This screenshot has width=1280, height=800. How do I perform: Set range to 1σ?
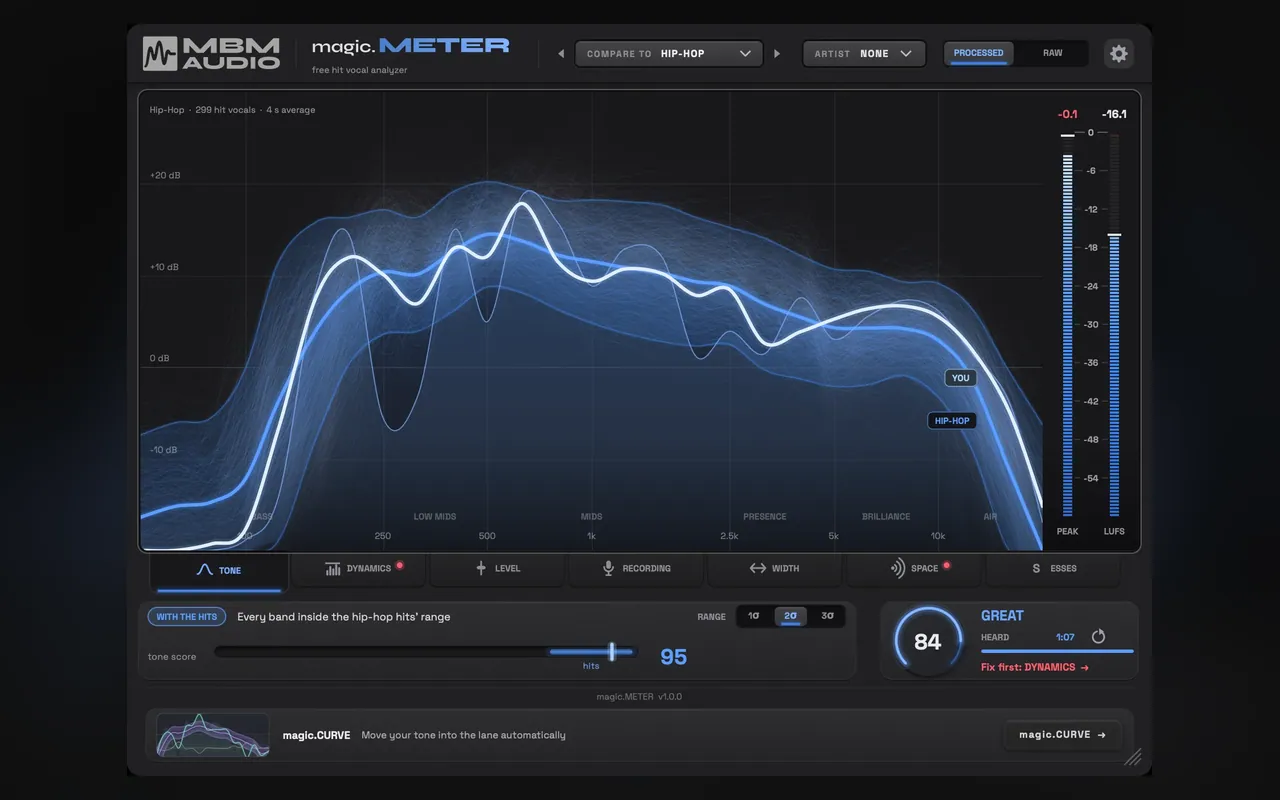click(x=754, y=616)
